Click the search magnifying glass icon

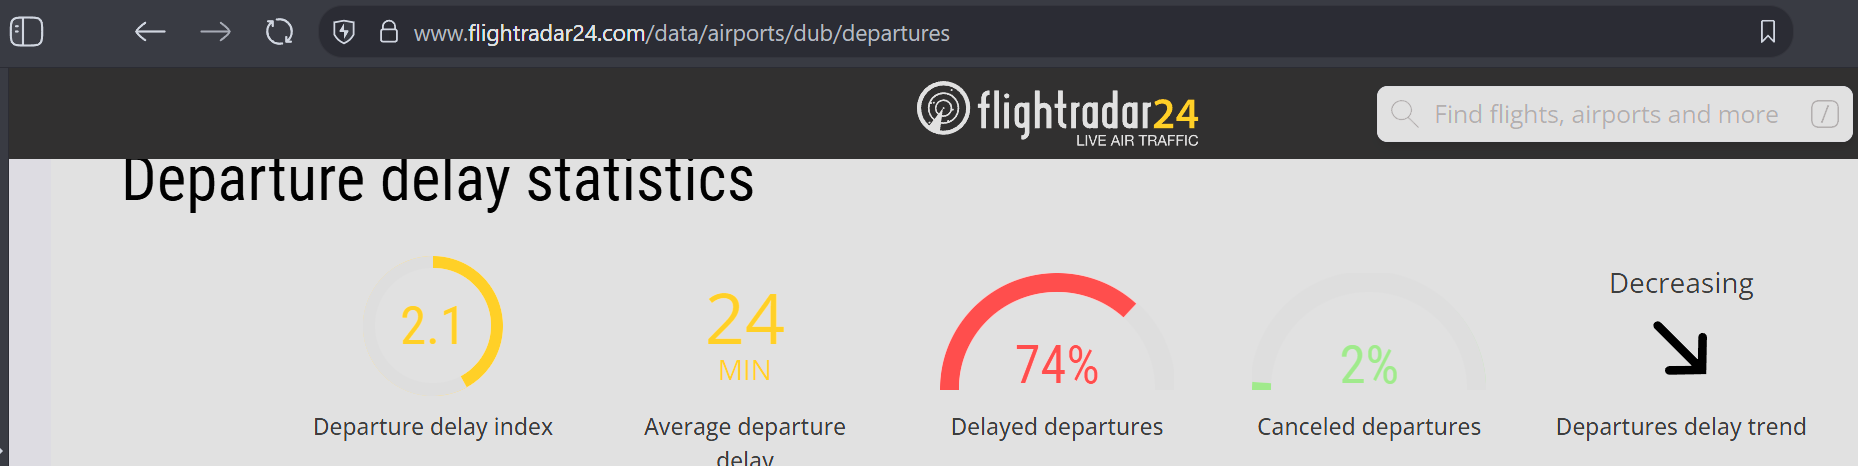1404,114
